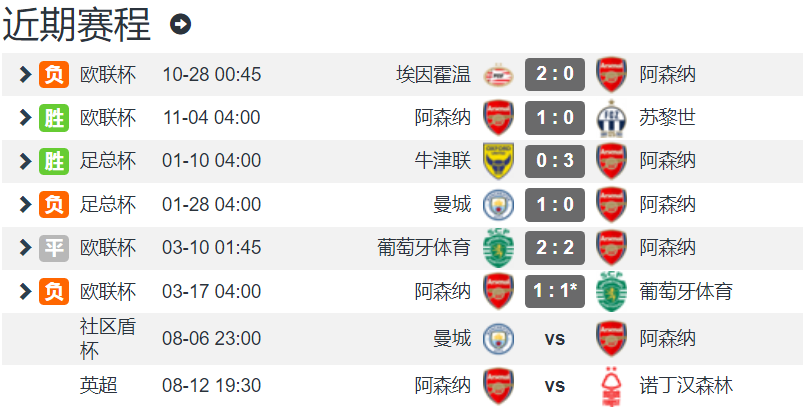Click the 1 : 1* score box
This screenshot has width=803, height=416.
(x=555, y=292)
